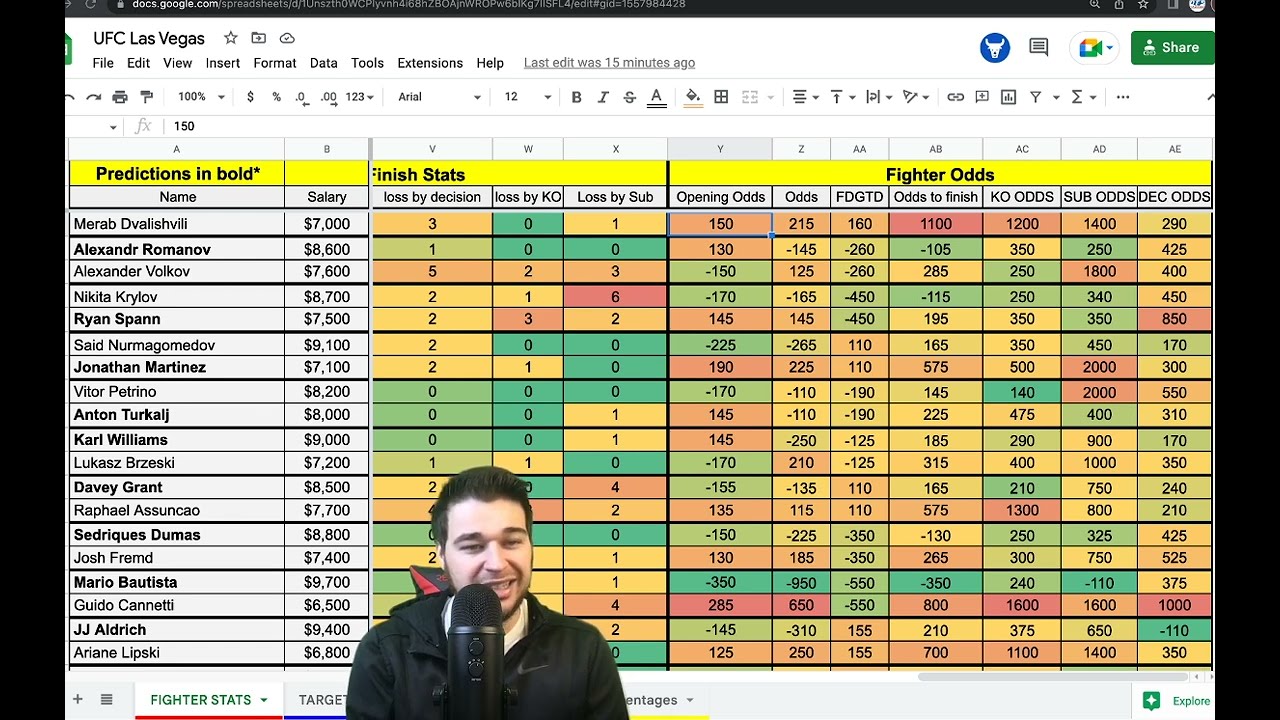Star the UFC Las Vegas document
Screen dimensions: 1280x720
click(230, 38)
